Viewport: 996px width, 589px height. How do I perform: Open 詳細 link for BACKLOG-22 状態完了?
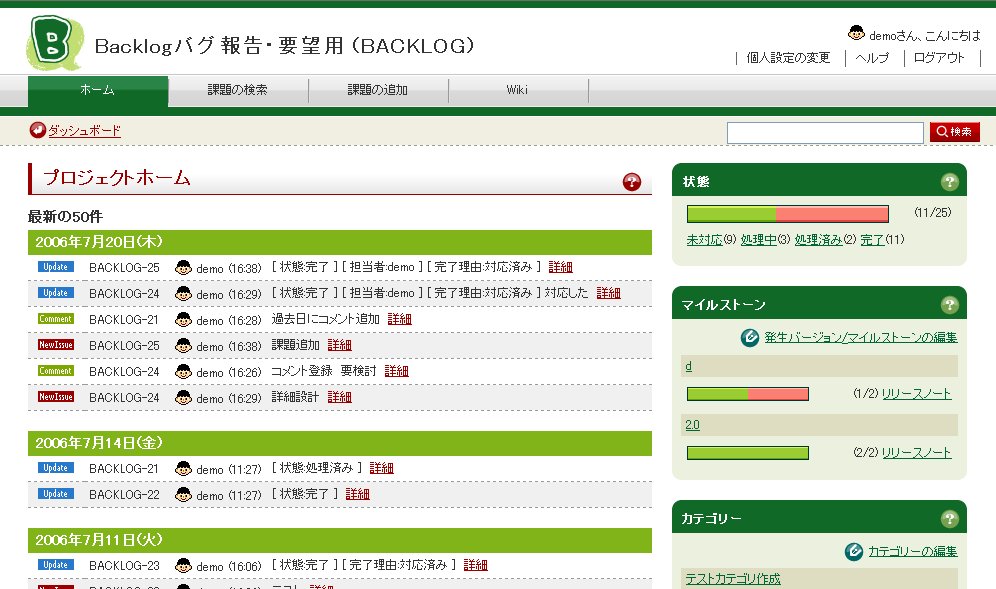pos(358,495)
